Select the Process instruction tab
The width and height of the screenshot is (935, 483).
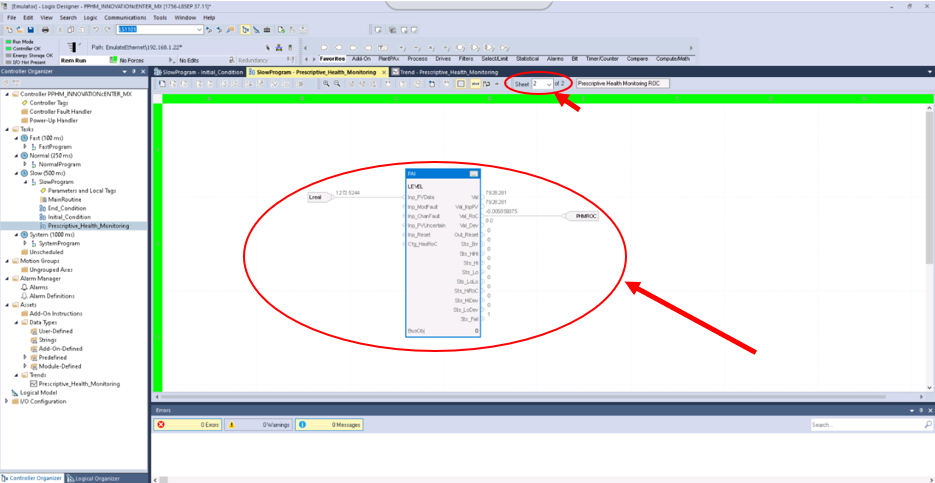click(417, 59)
